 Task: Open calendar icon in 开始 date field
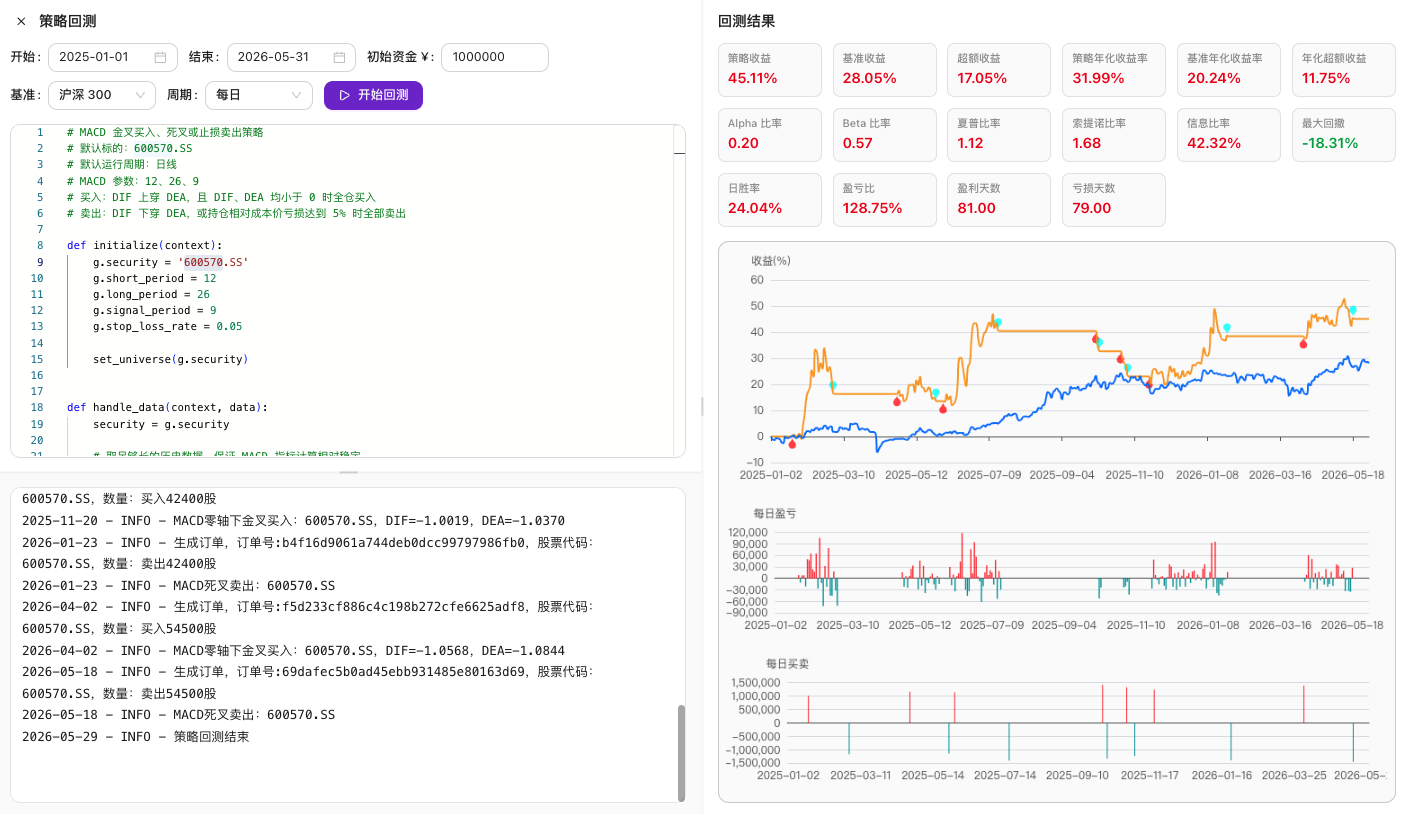point(160,57)
